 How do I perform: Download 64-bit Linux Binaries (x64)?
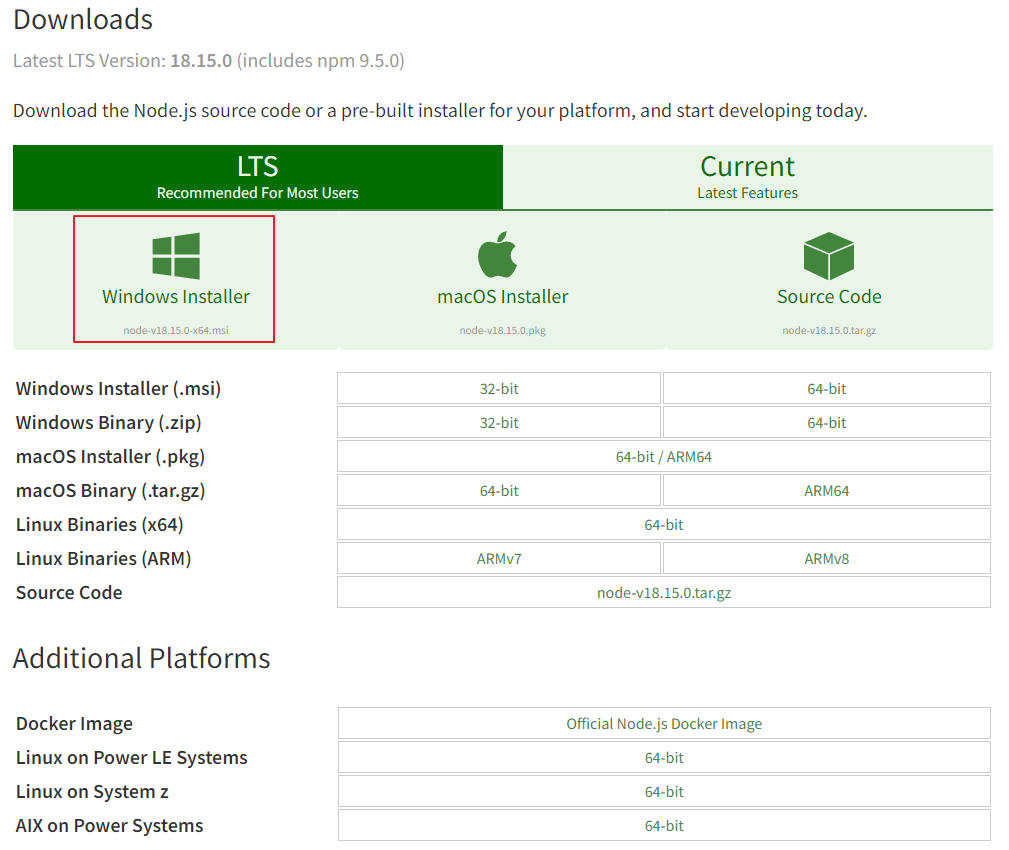(664, 525)
